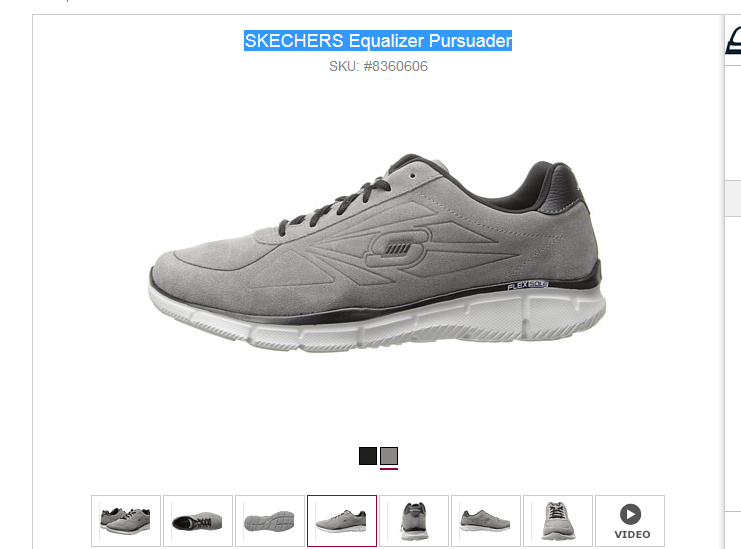
Task: View the outsole bottom thumbnail
Action: (x=270, y=521)
